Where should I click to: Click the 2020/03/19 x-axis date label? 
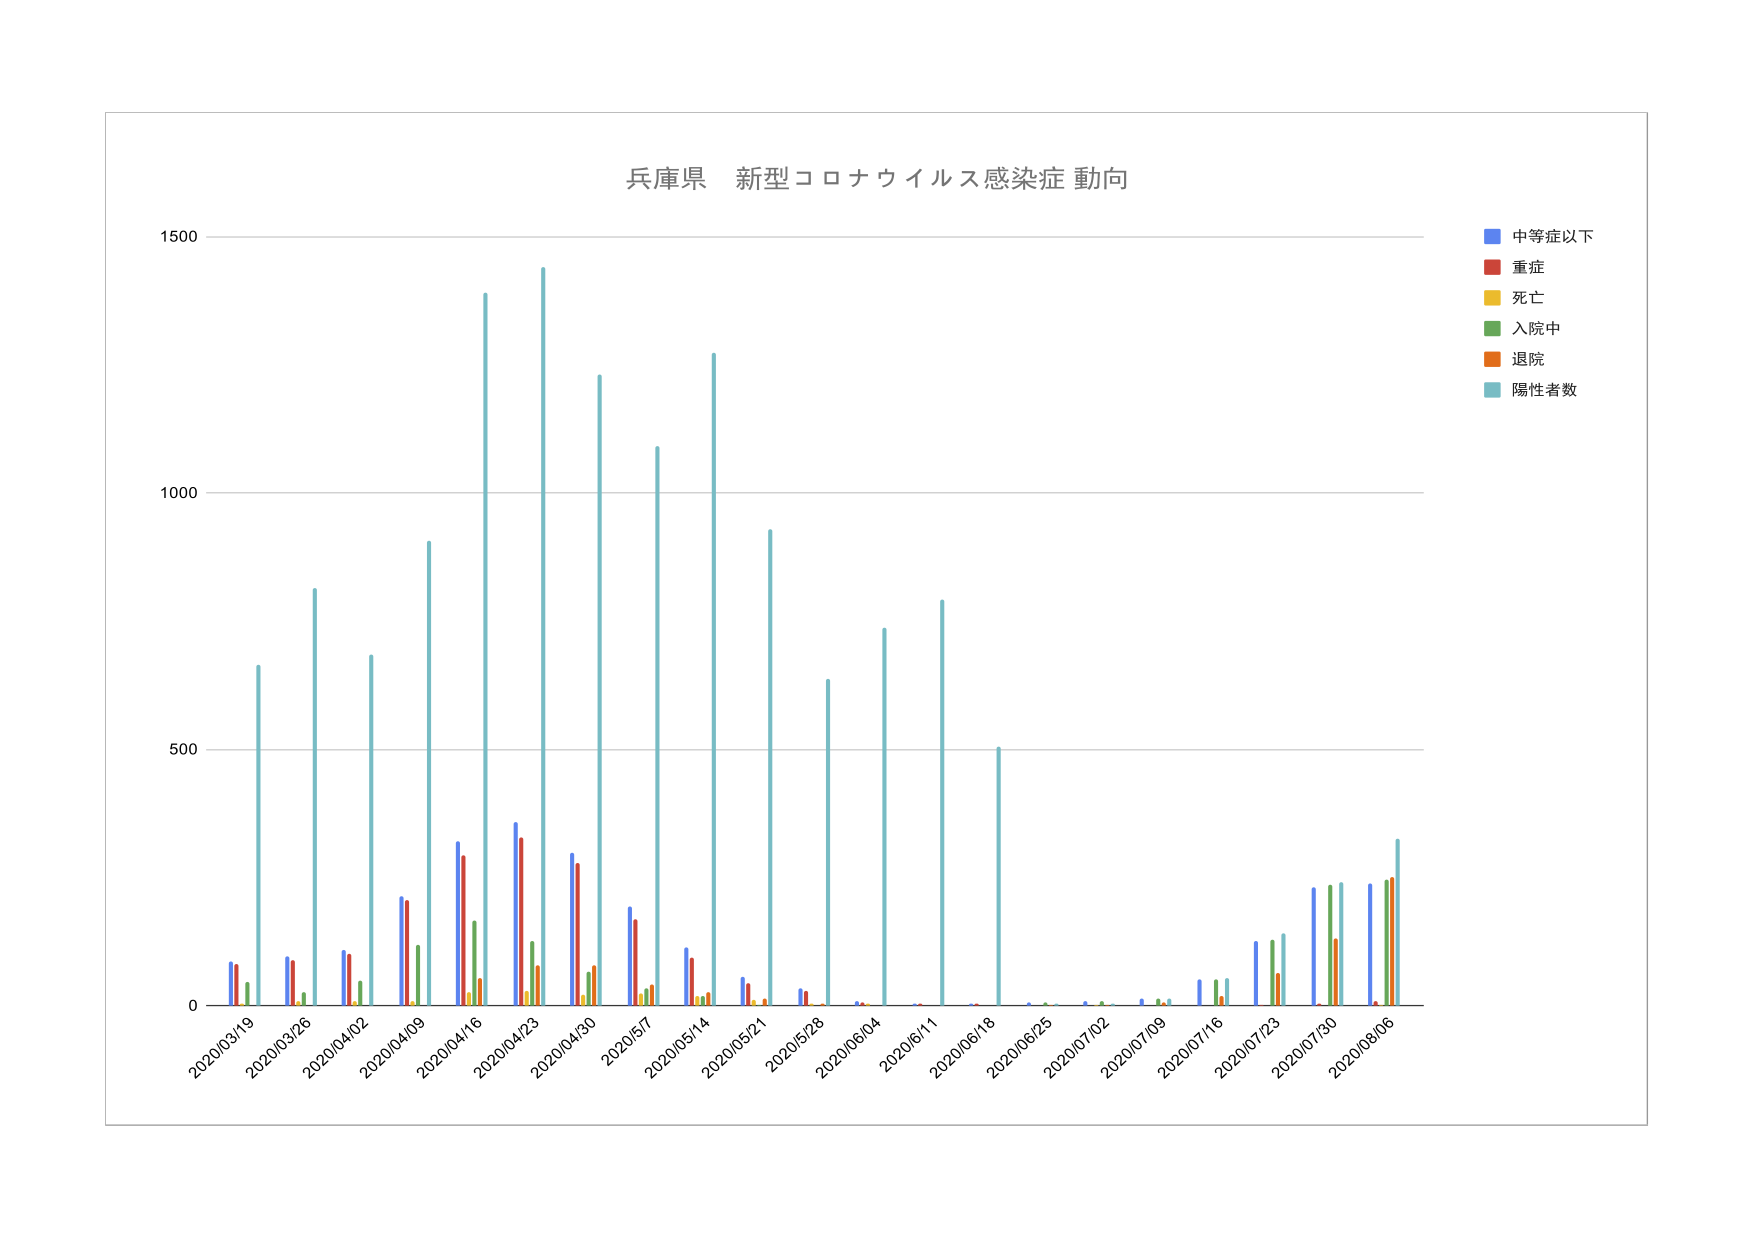tap(223, 1047)
